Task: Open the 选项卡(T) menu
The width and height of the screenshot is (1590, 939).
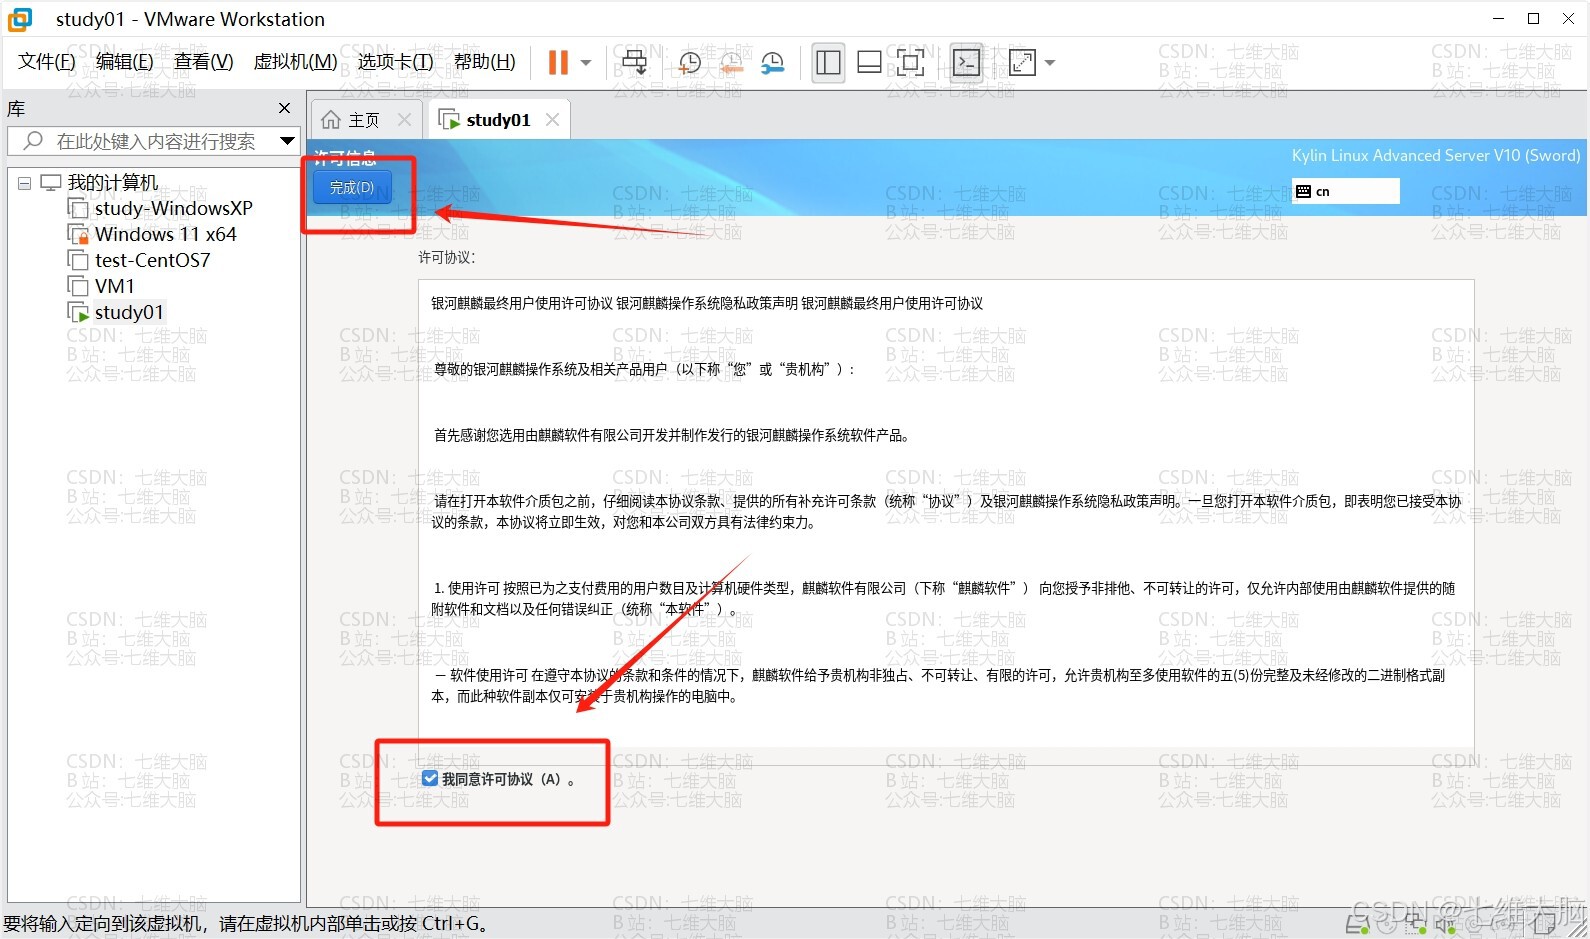Action: pos(396,62)
